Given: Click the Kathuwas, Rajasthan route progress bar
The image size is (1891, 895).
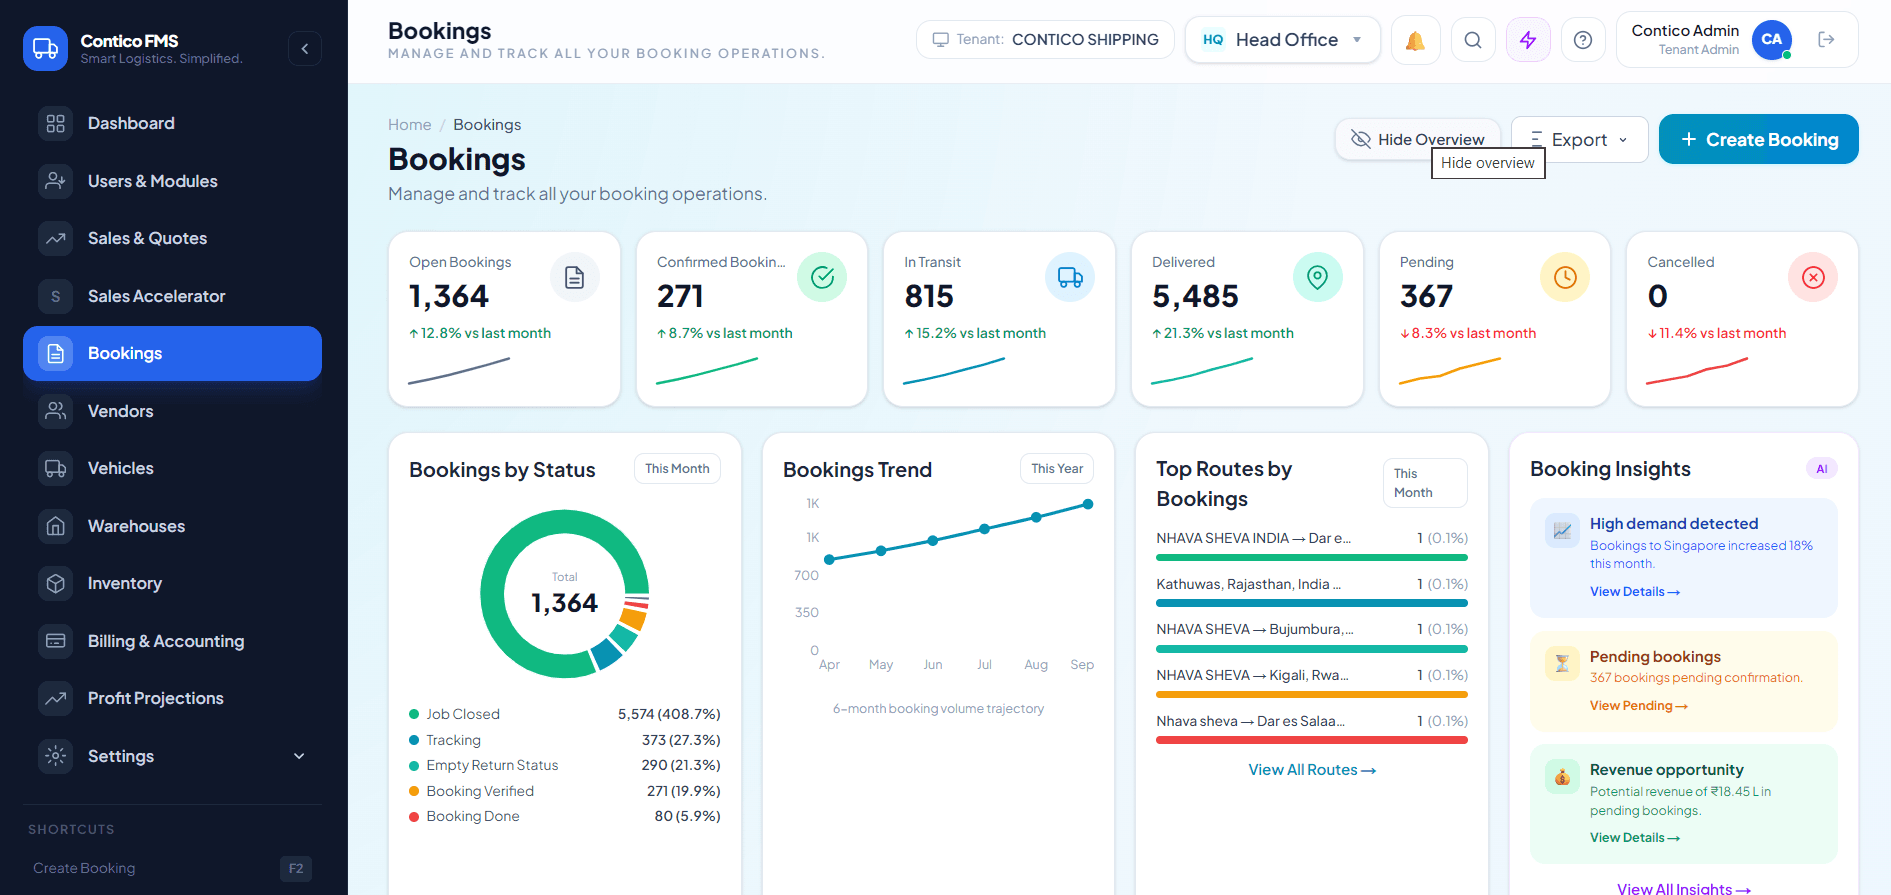Looking at the screenshot, I should click(x=1312, y=603).
